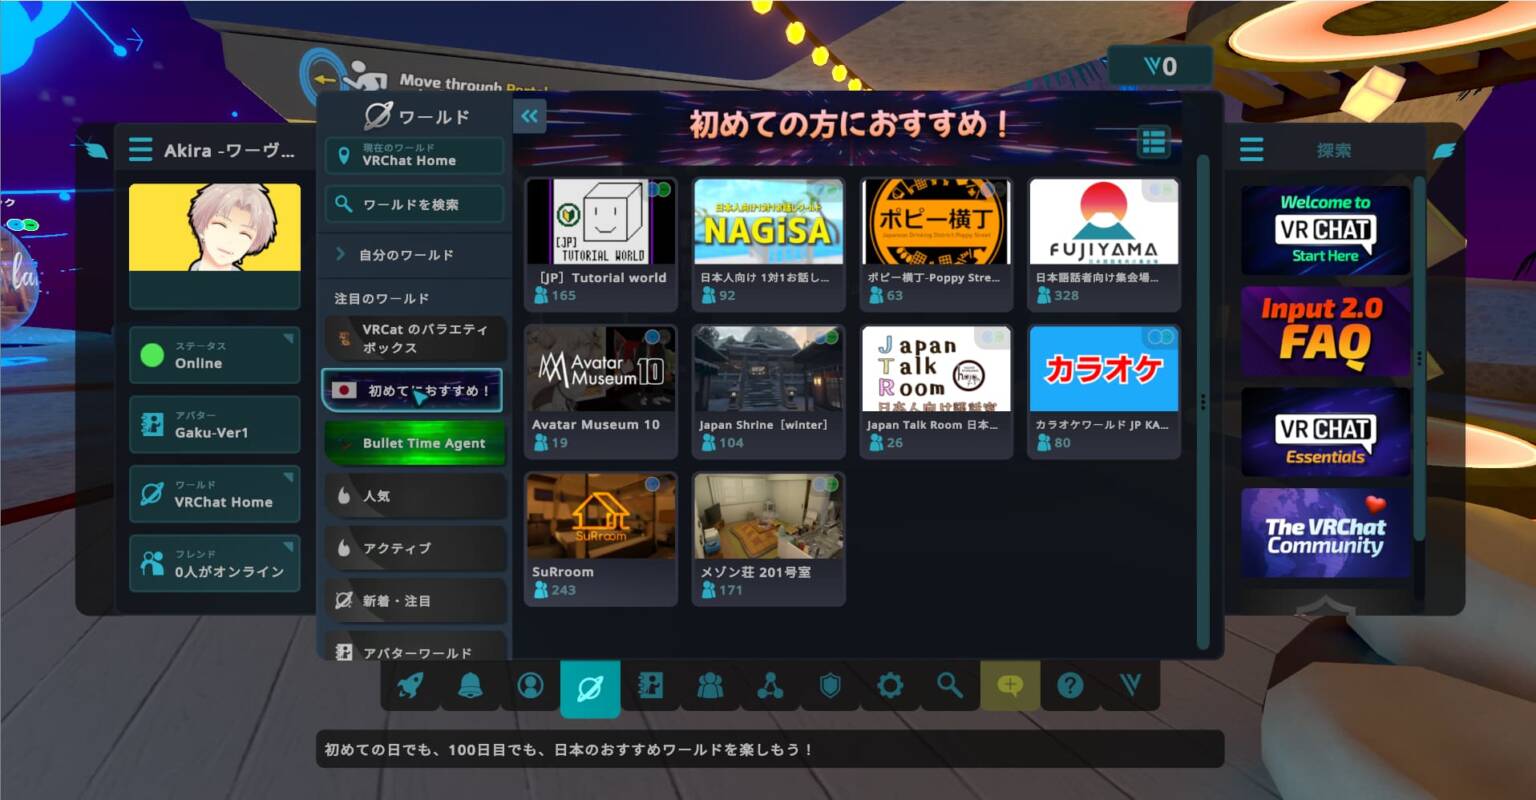Expand the 自分のワールド section
Image resolution: width=1536 pixels, height=800 pixels.
point(414,254)
